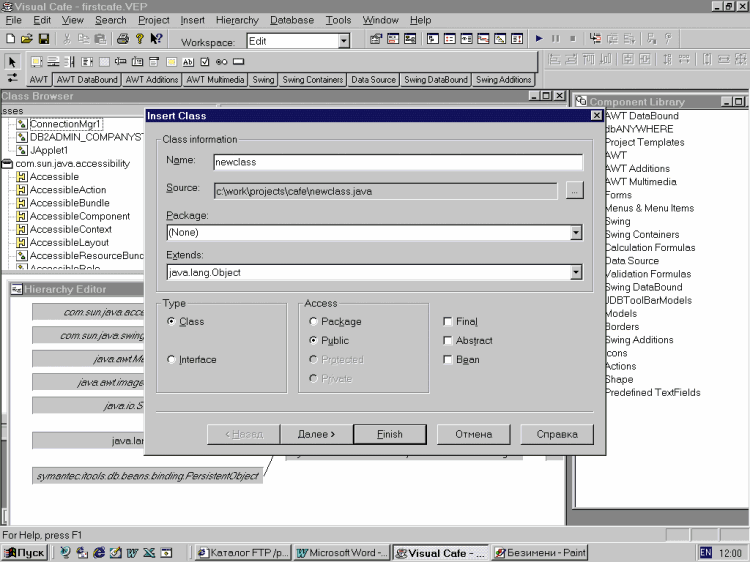Click the Print icon in toolbar
Viewport: 750px width, 562px height.
pos(122,39)
